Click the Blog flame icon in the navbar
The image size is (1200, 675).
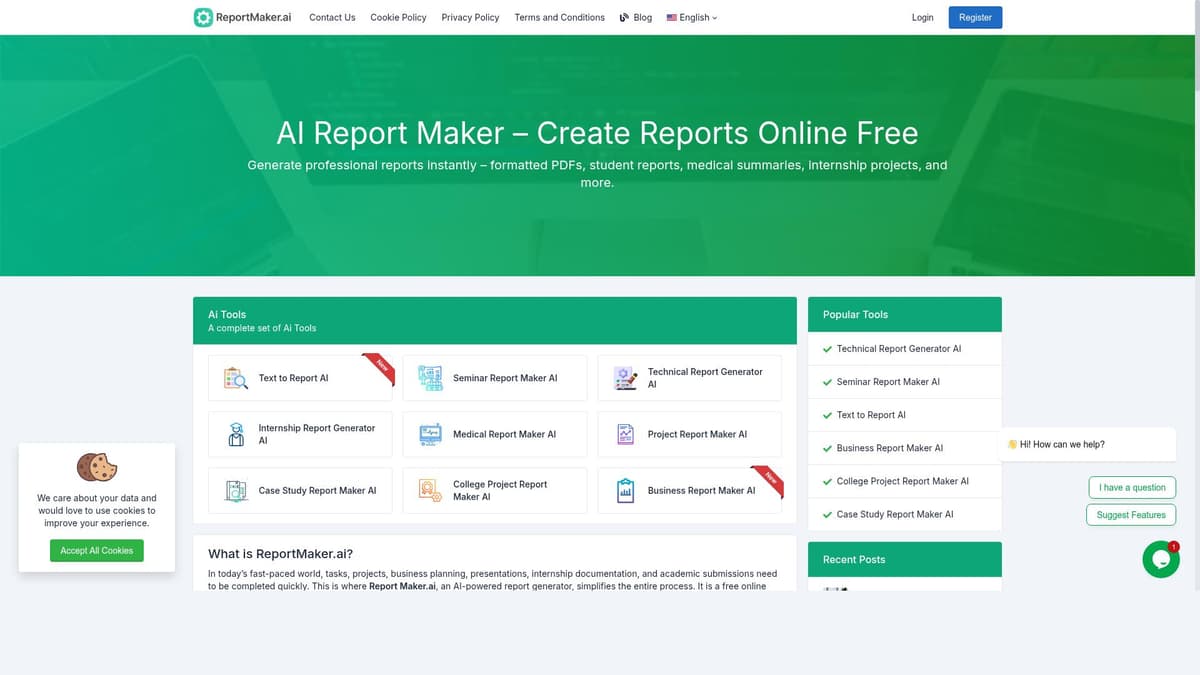pyautogui.click(x=622, y=17)
